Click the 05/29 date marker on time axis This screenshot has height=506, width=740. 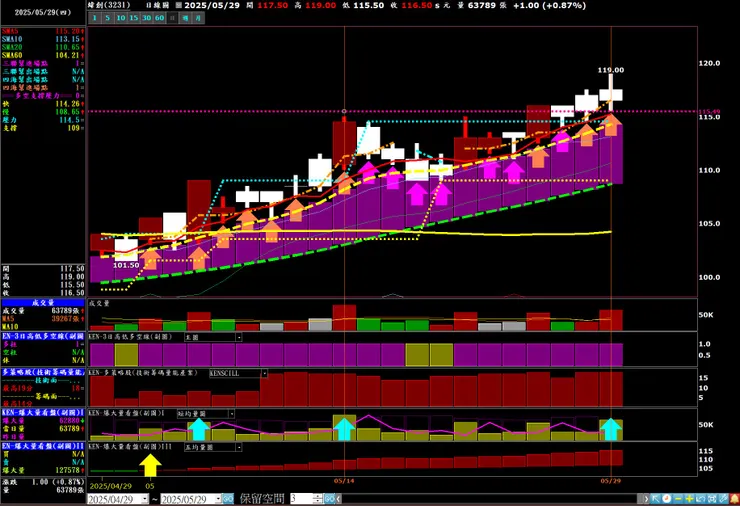tap(610, 481)
